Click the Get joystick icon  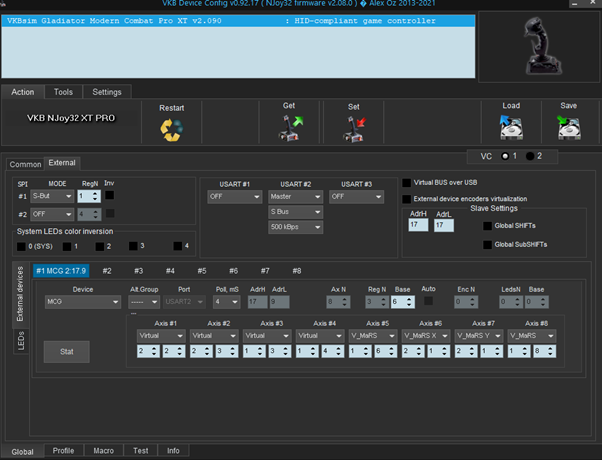pos(290,129)
